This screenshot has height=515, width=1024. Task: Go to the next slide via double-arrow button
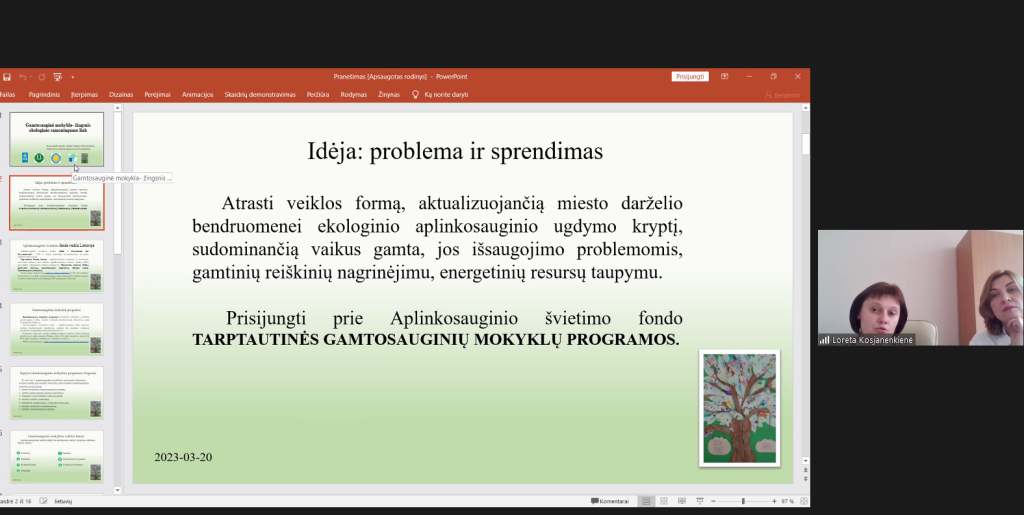tap(805, 478)
